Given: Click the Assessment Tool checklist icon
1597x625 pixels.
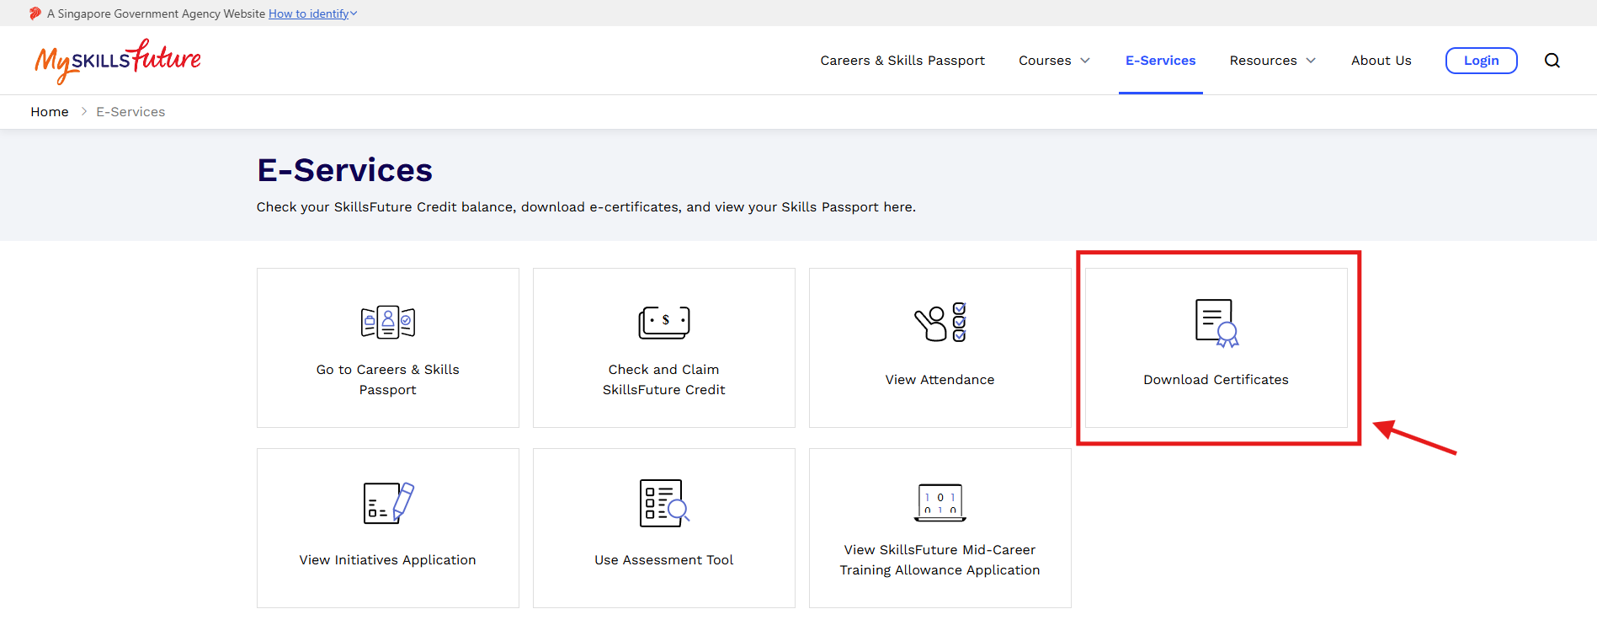Looking at the screenshot, I should coord(664,503).
